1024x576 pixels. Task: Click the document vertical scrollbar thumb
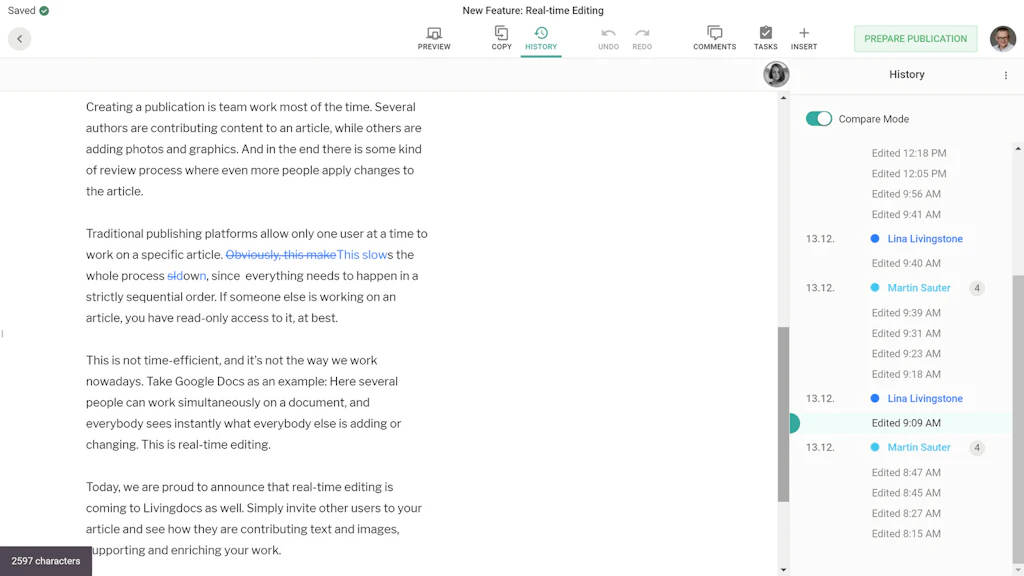[783, 414]
